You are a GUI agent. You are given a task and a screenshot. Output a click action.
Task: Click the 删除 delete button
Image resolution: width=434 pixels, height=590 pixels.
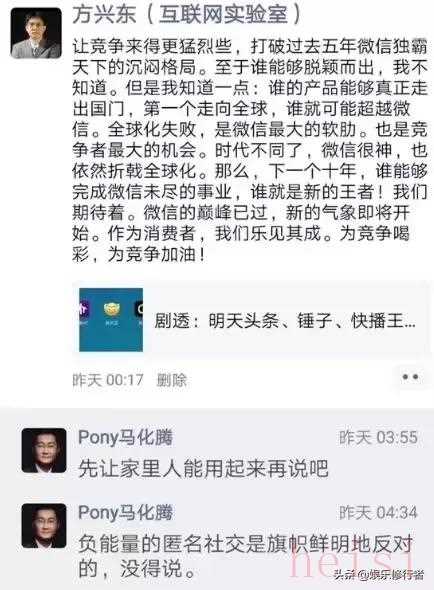click(x=172, y=380)
